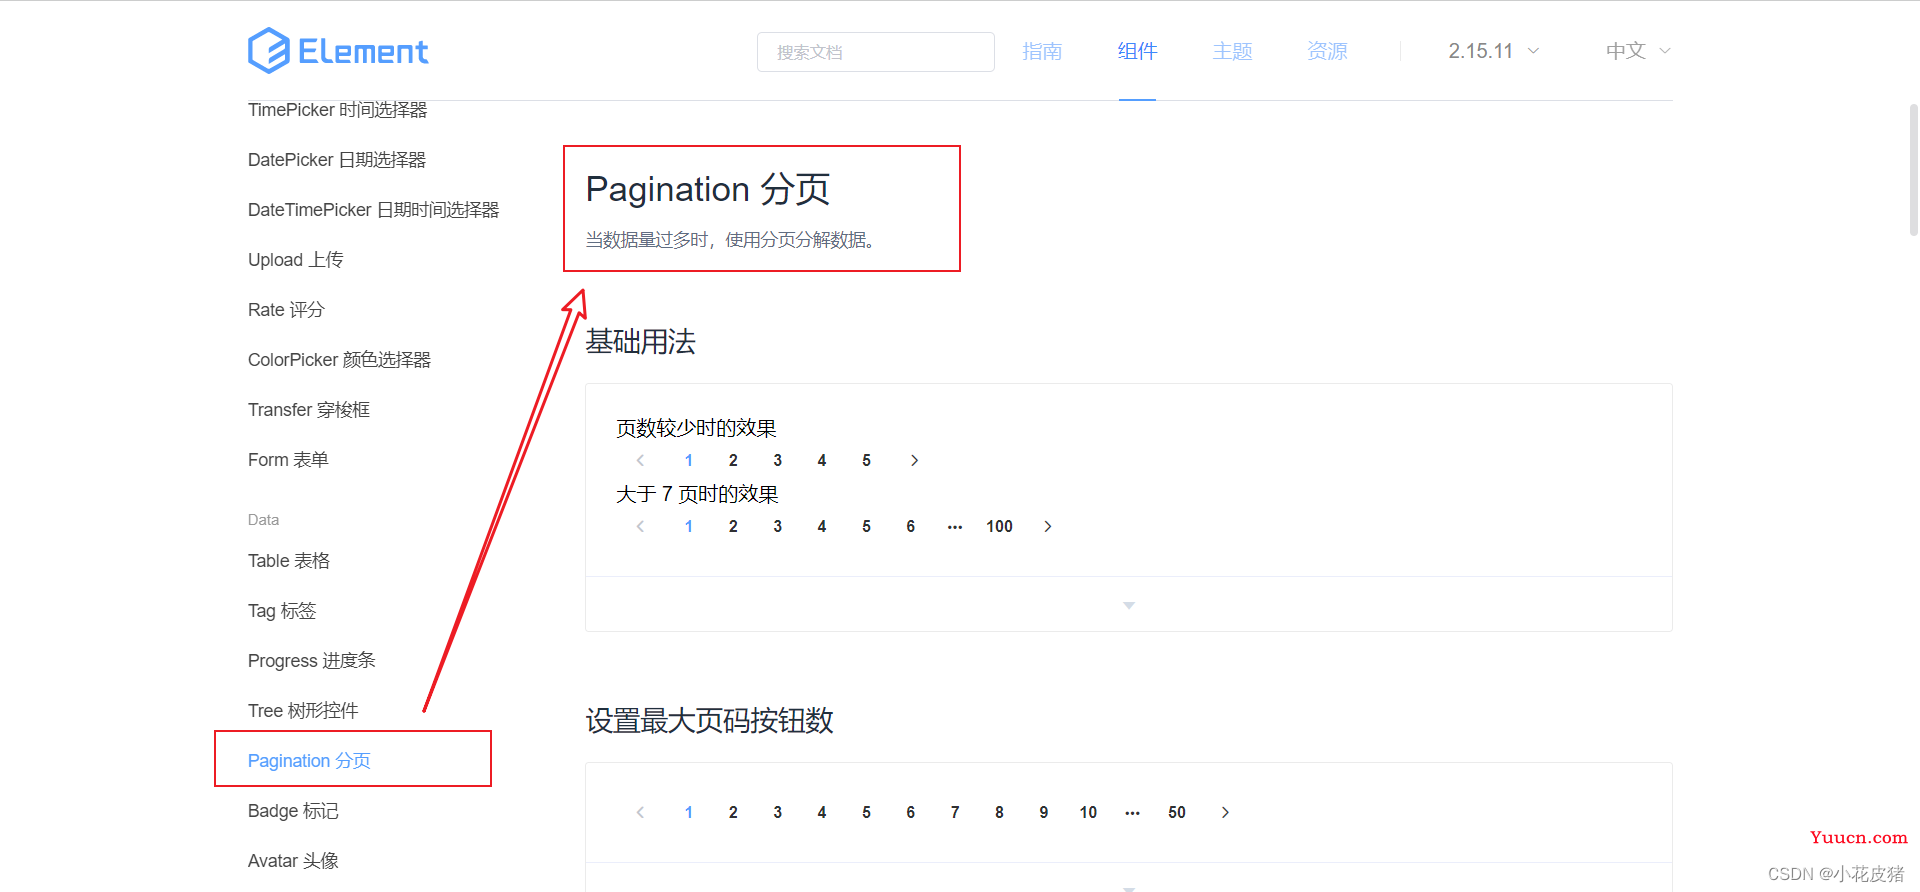Viewport: 1920px width, 892px height.
Task: Click previous-page arrow in 大于 7 页时的效果 pager
Action: click(x=640, y=526)
